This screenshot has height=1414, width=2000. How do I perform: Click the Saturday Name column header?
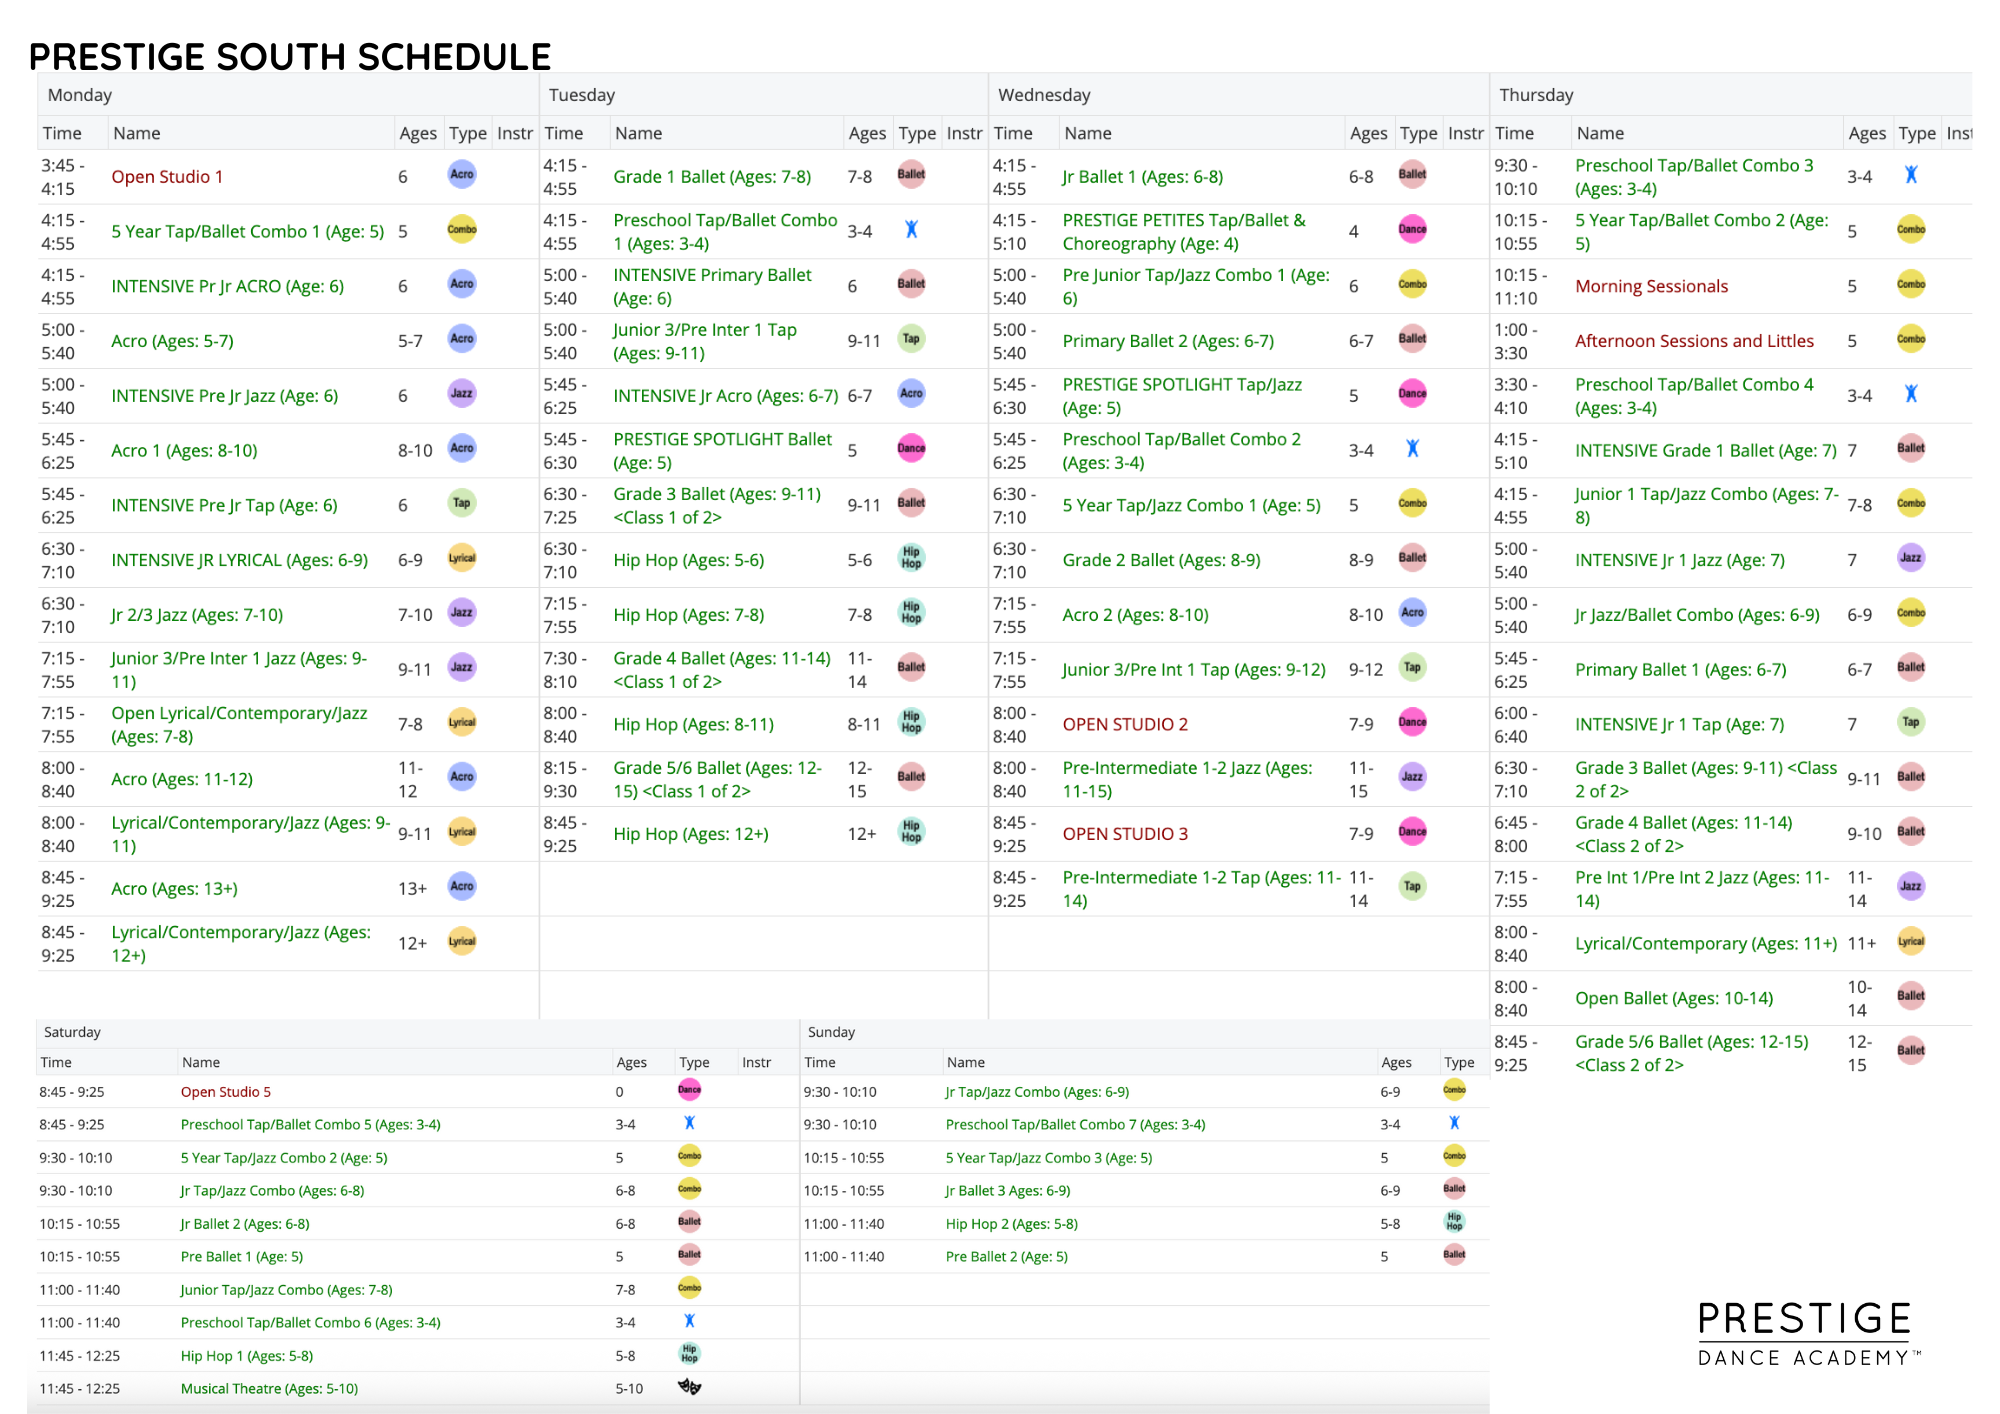click(x=200, y=1062)
